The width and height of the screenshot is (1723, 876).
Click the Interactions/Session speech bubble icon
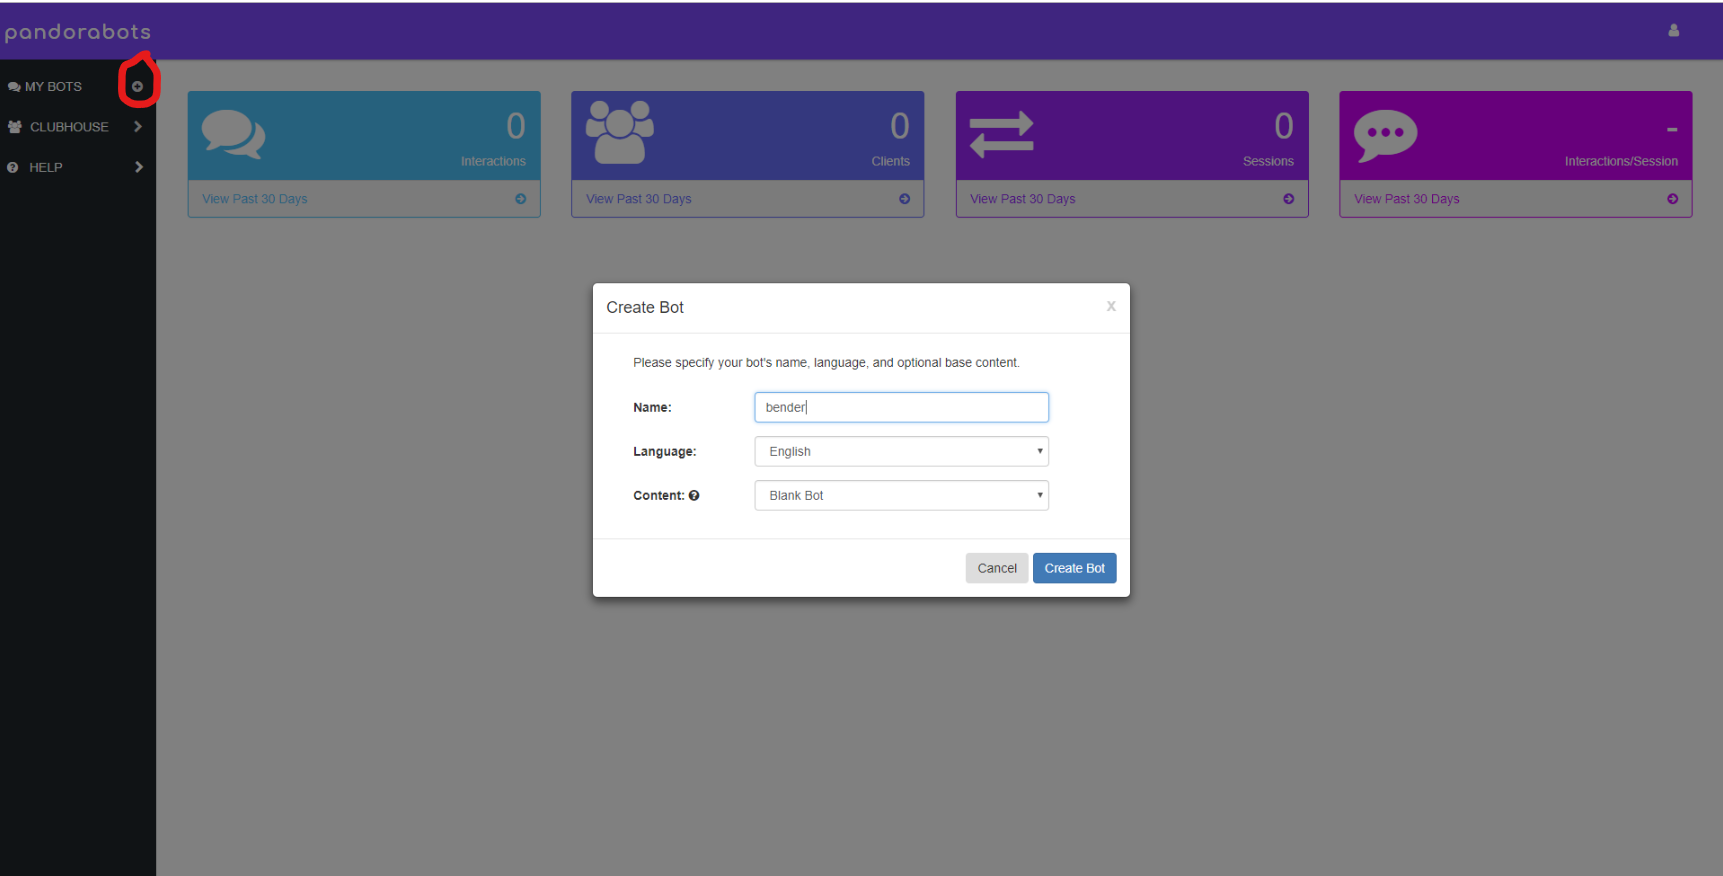tap(1385, 135)
